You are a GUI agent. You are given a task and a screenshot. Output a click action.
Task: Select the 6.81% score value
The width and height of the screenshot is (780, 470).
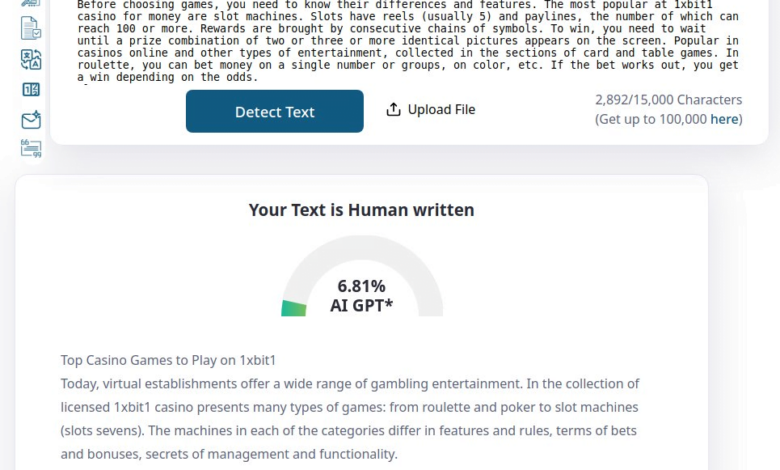click(362, 286)
